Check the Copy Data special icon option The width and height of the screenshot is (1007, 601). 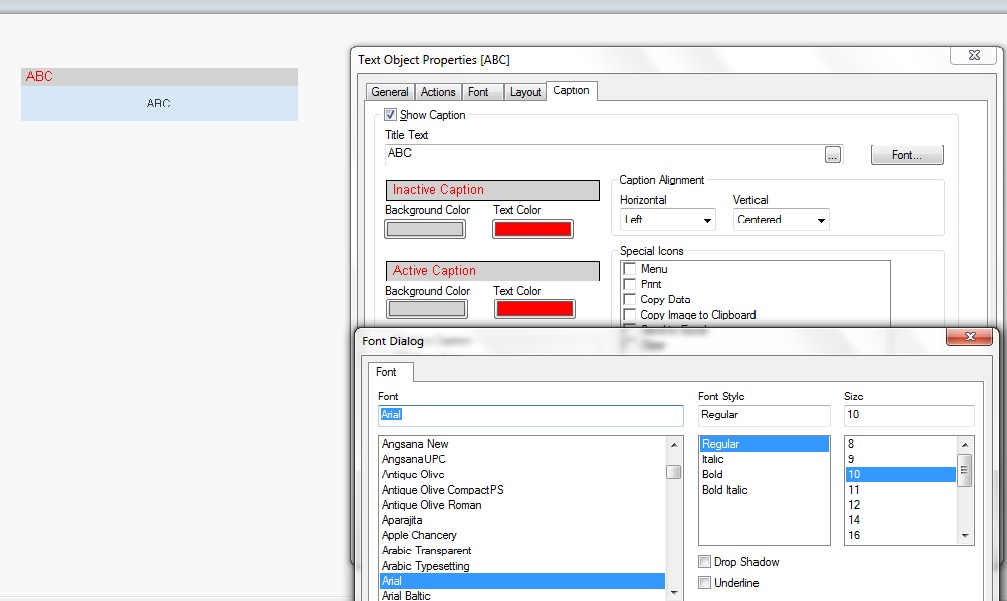point(630,300)
